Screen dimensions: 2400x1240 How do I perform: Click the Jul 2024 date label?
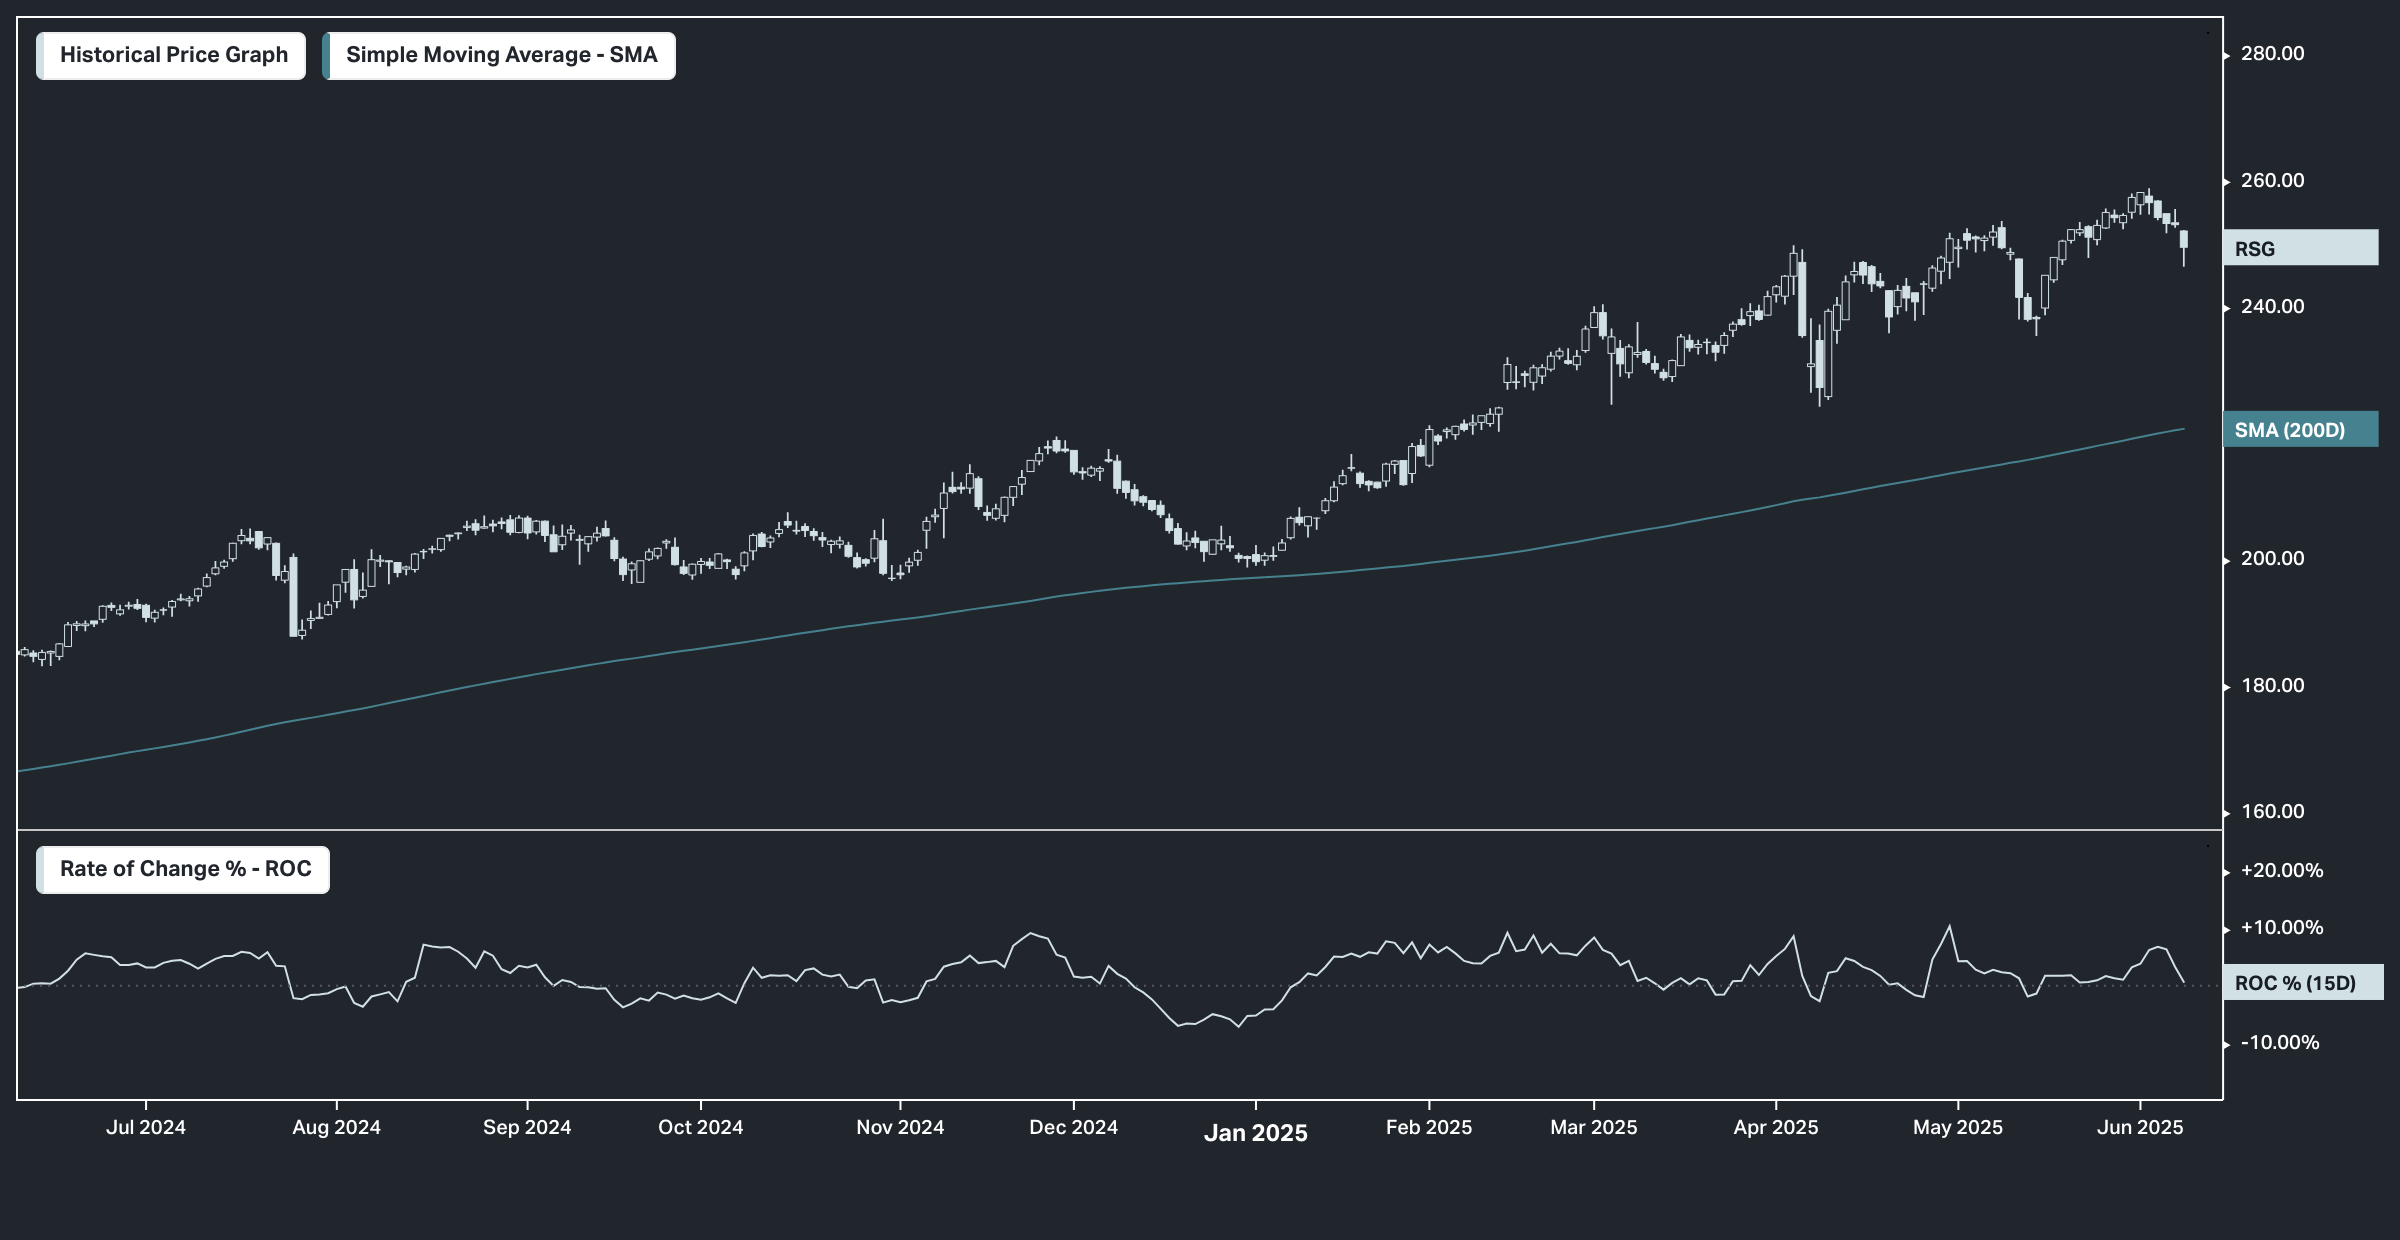[x=146, y=1128]
